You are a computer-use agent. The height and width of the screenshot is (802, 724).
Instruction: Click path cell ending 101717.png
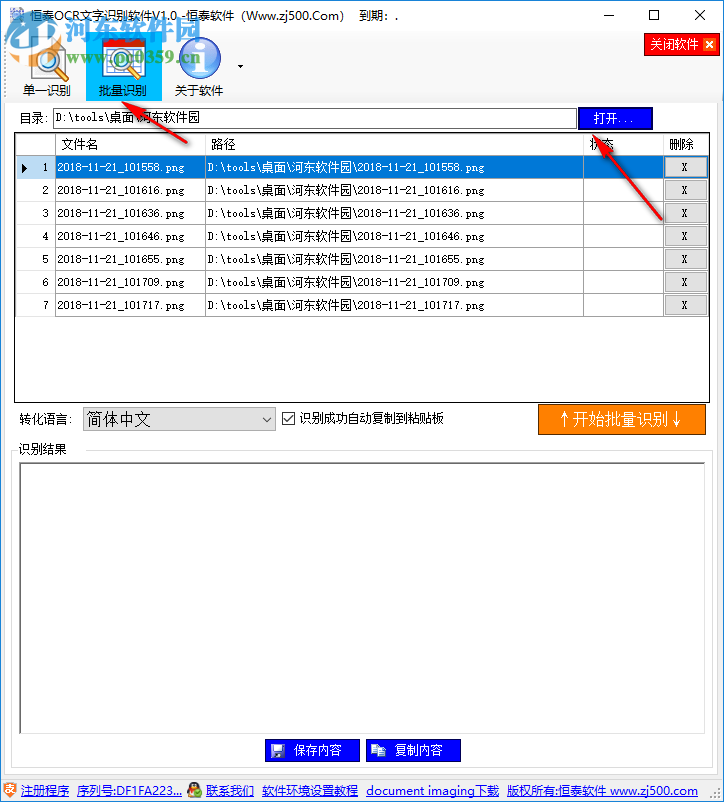coord(394,305)
